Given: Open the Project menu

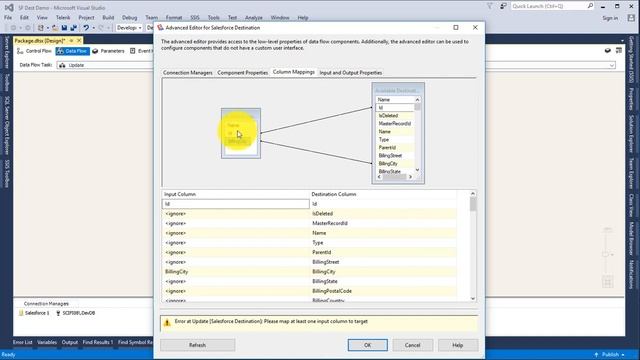Looking at the screenshot, I should pos(86,18).
